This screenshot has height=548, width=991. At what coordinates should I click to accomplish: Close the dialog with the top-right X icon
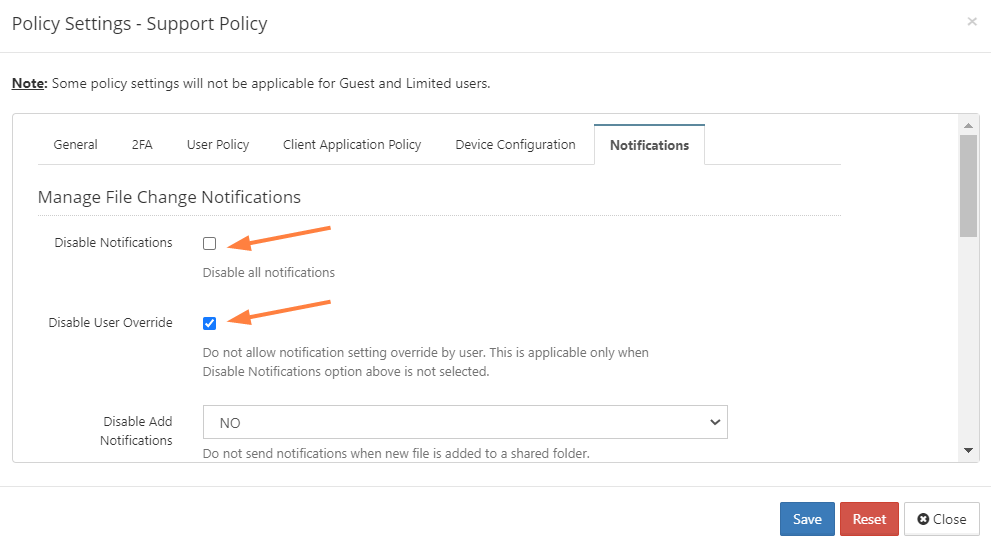pos(971,22)
